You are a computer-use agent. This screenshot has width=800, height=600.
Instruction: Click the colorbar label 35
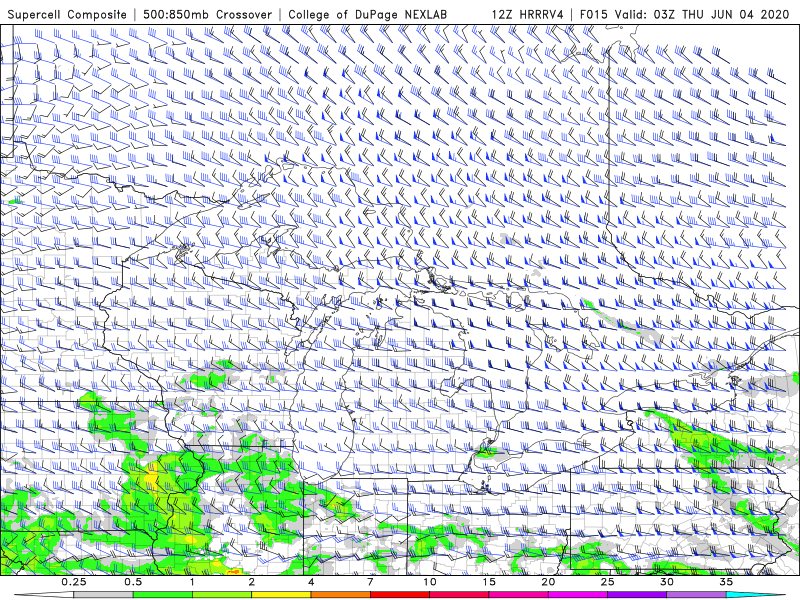pyautogui.click(x=726, y=582)
